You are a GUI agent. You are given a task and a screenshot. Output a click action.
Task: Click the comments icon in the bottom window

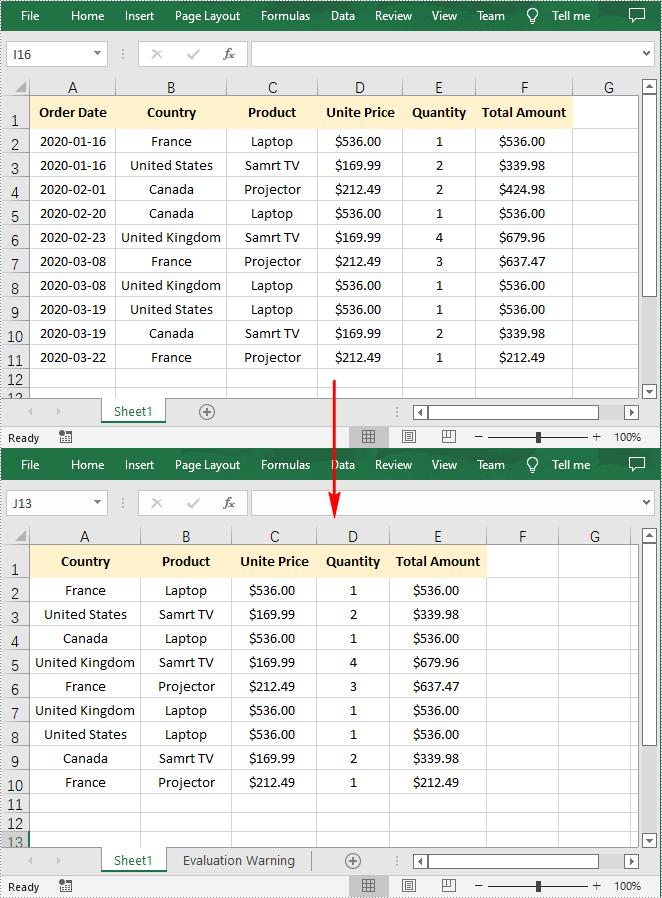637,464
